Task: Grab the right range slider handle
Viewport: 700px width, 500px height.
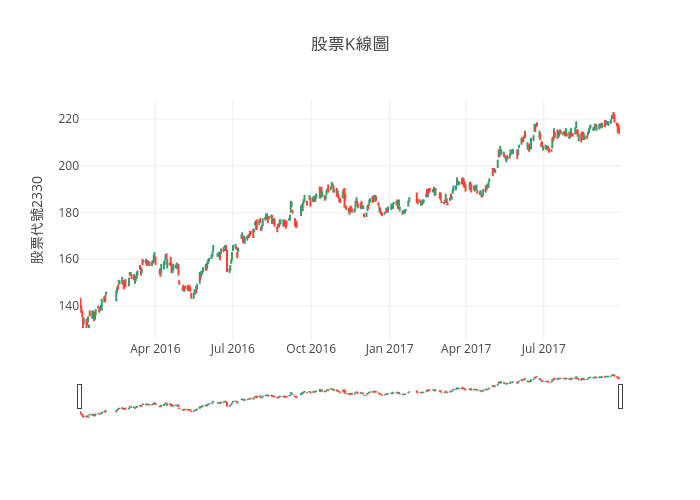Action: pos(620,396)
